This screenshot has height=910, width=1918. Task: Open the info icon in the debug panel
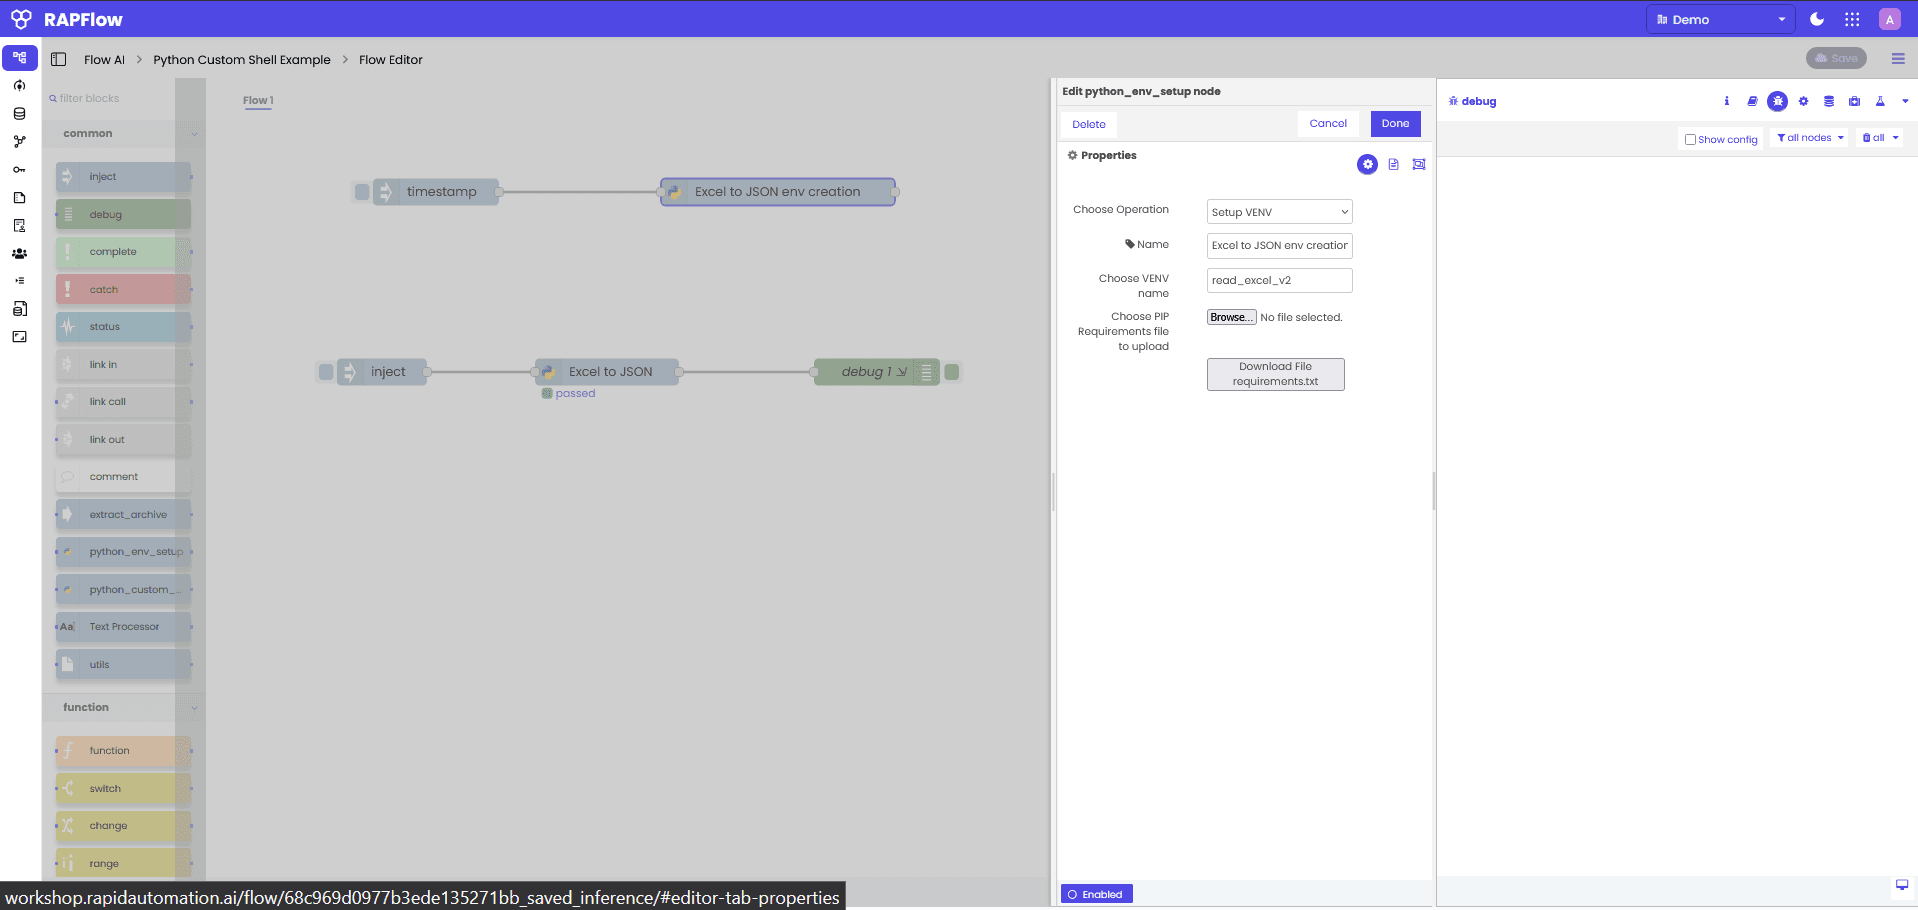(1727, 101)
